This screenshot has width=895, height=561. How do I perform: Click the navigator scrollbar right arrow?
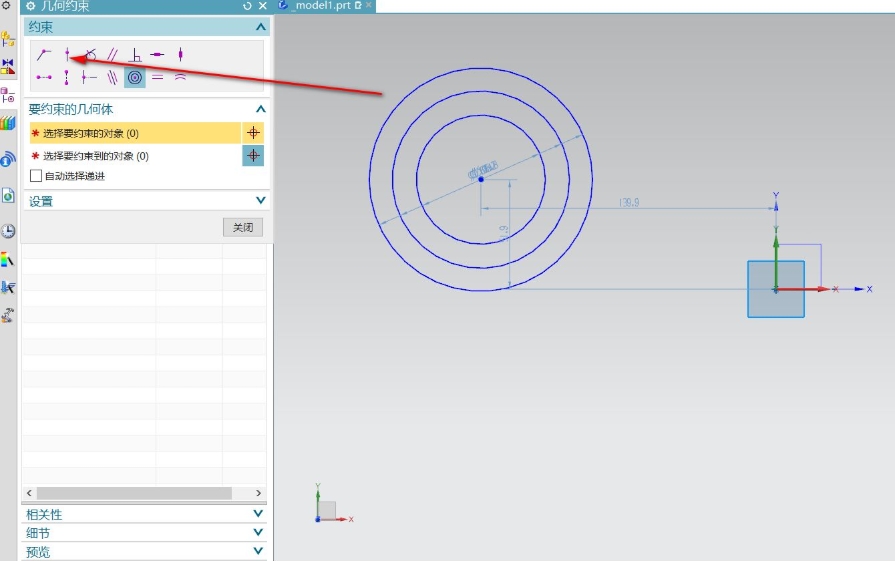[259, 493]
